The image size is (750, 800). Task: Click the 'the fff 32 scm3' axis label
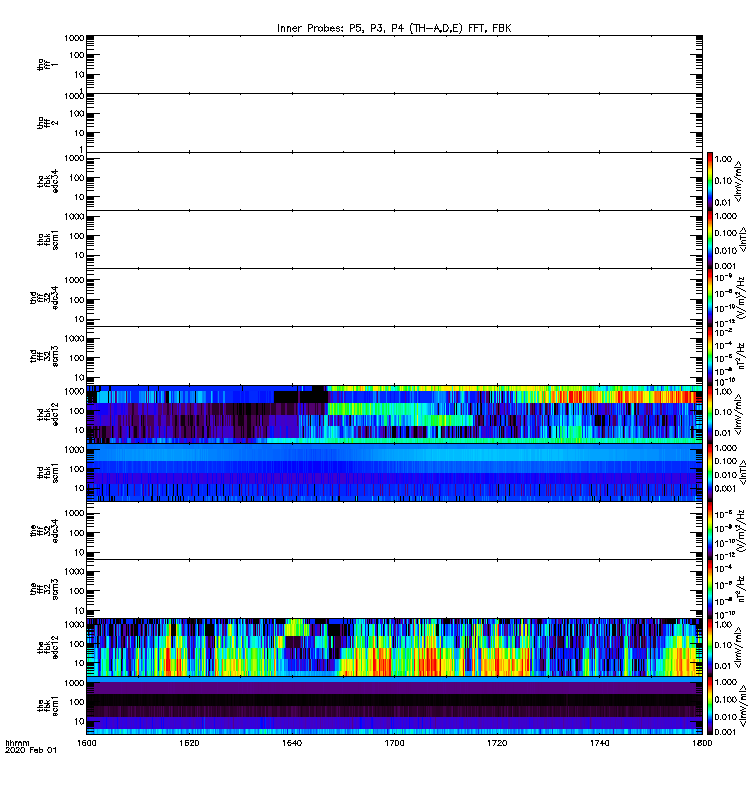coord(44,589)
